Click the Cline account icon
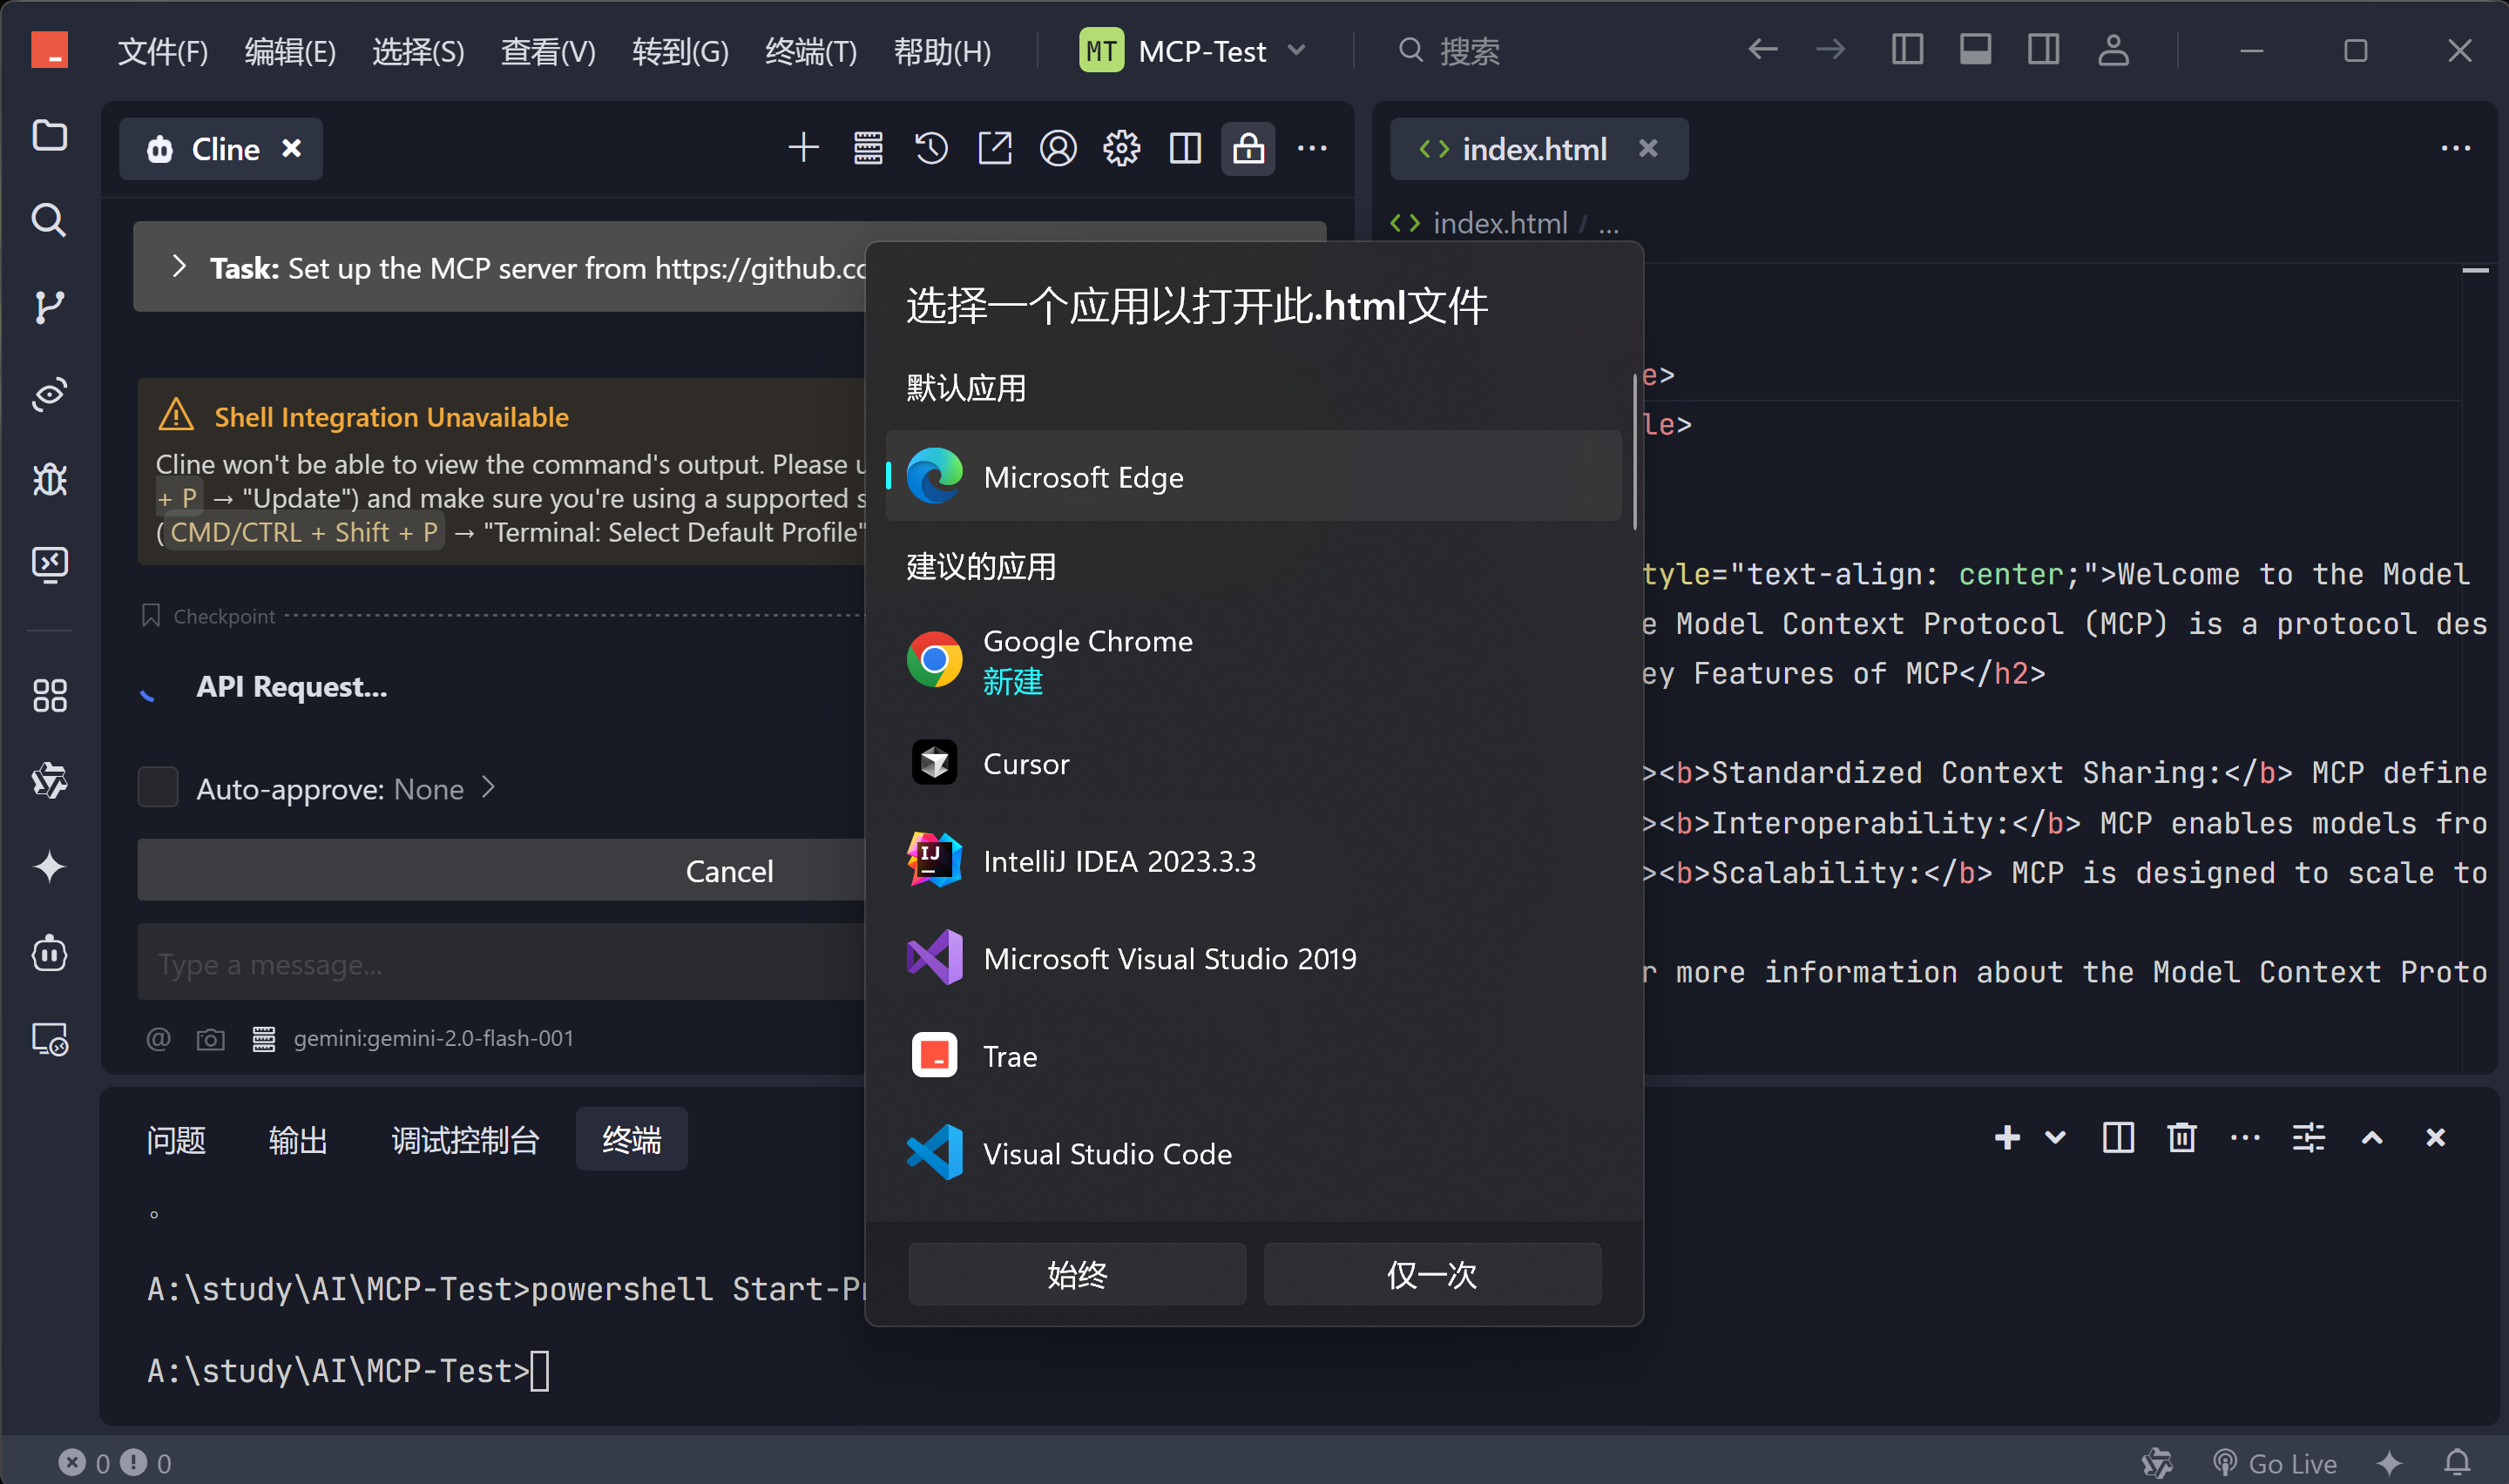The height and width of the screenshot is (1484, 2509). click(x=1058, y=149)
